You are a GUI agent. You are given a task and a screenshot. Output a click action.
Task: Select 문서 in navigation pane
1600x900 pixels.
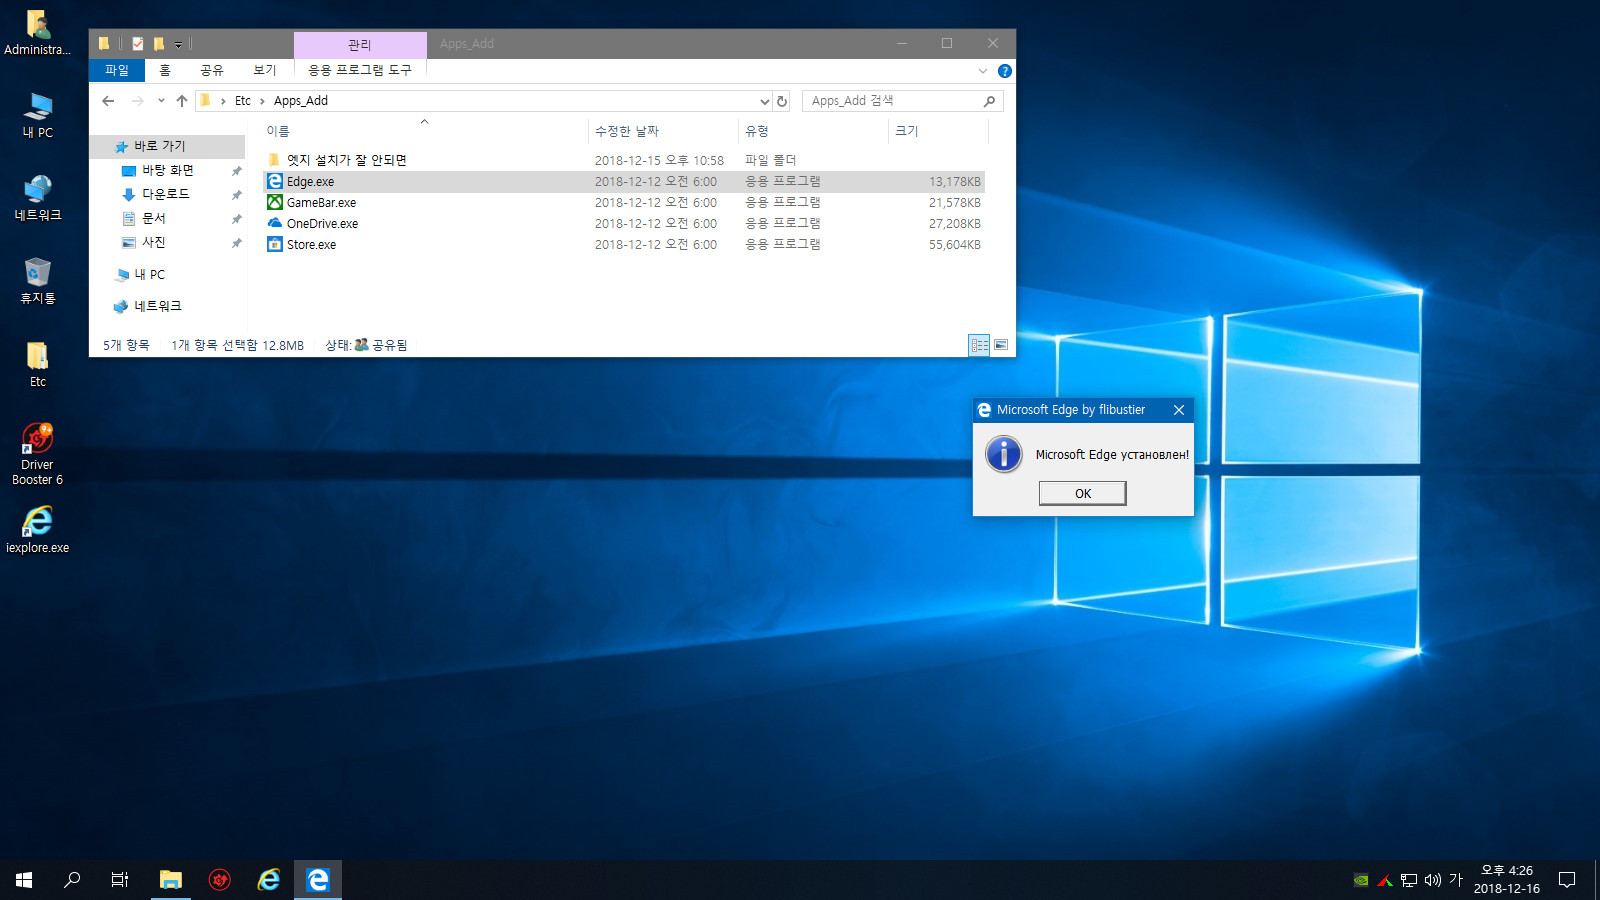click(154, 218)
